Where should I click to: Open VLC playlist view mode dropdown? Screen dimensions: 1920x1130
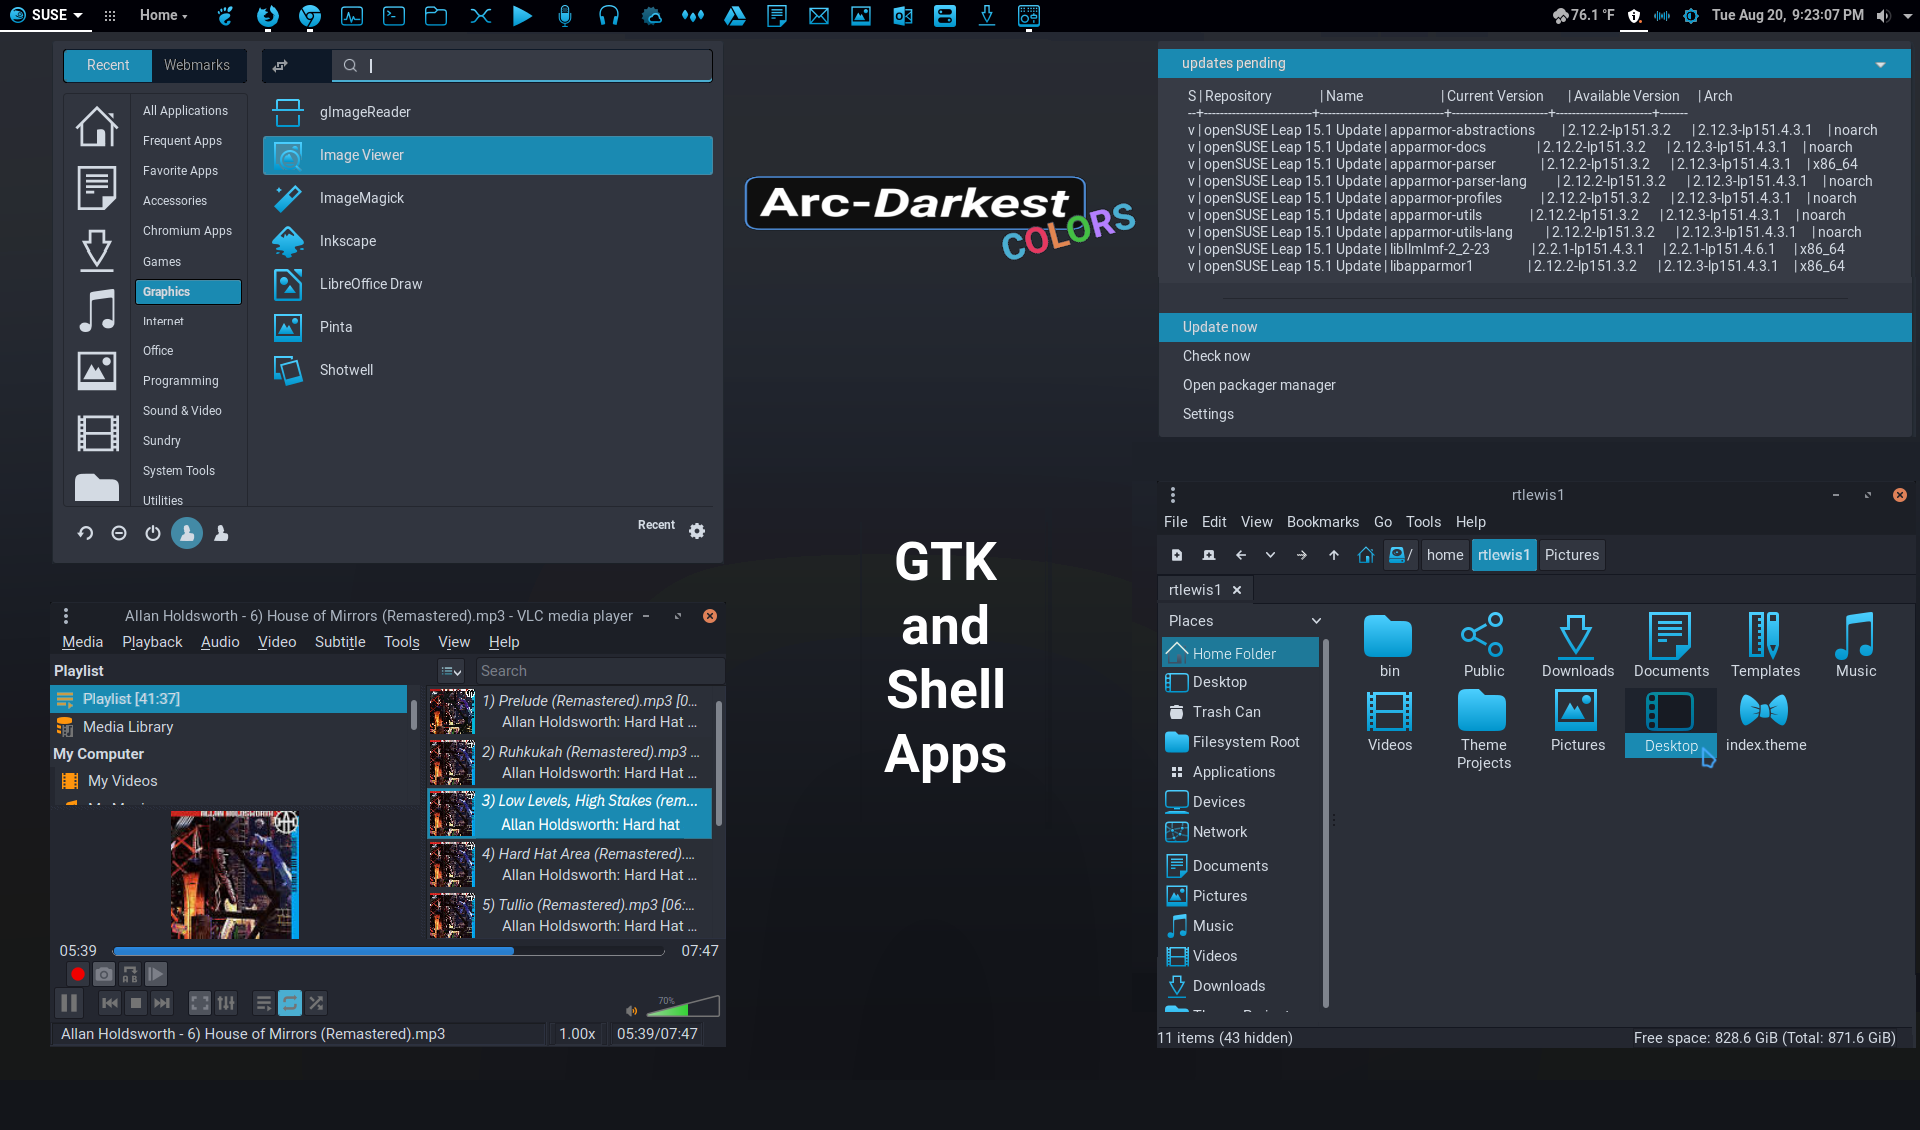[x=451, y=671]
